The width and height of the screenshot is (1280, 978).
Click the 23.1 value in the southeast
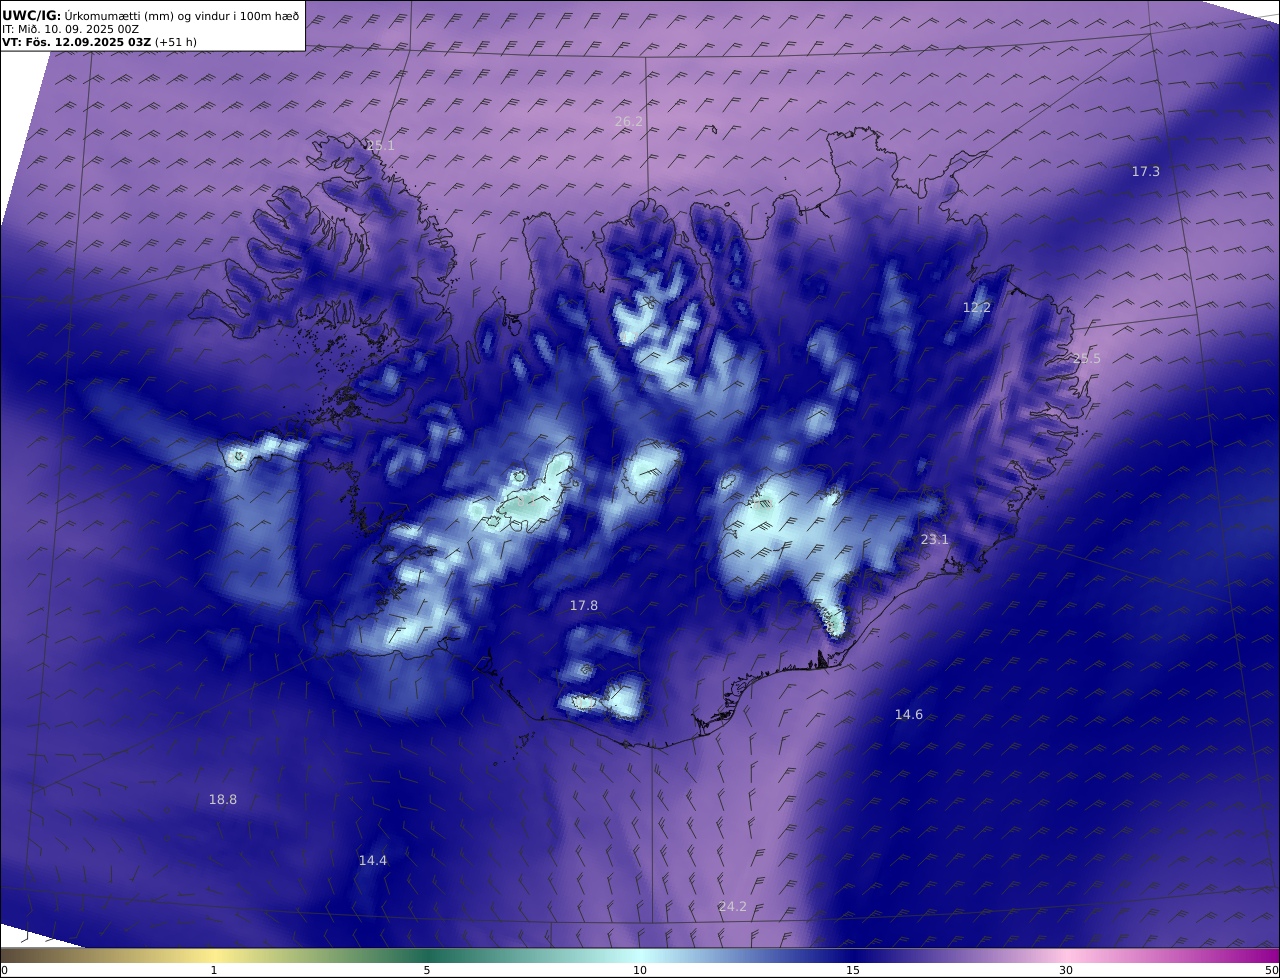point(935,540)
